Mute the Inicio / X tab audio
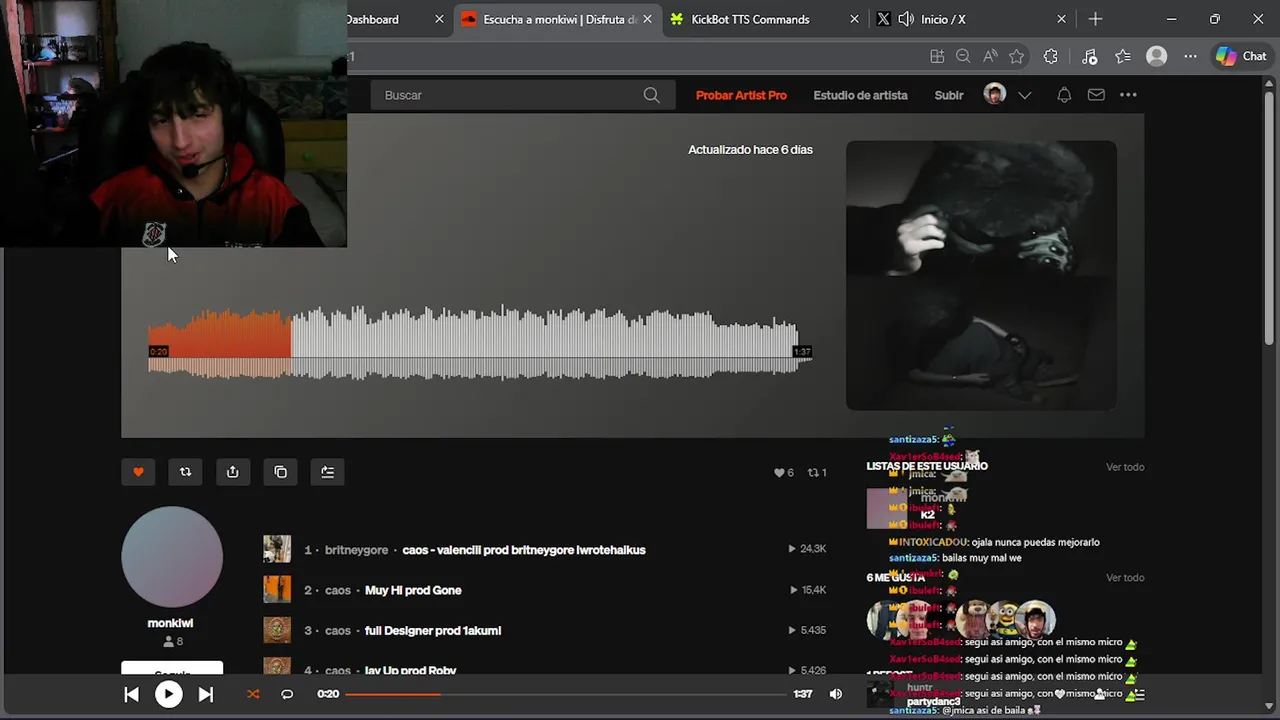 [906, 19]
